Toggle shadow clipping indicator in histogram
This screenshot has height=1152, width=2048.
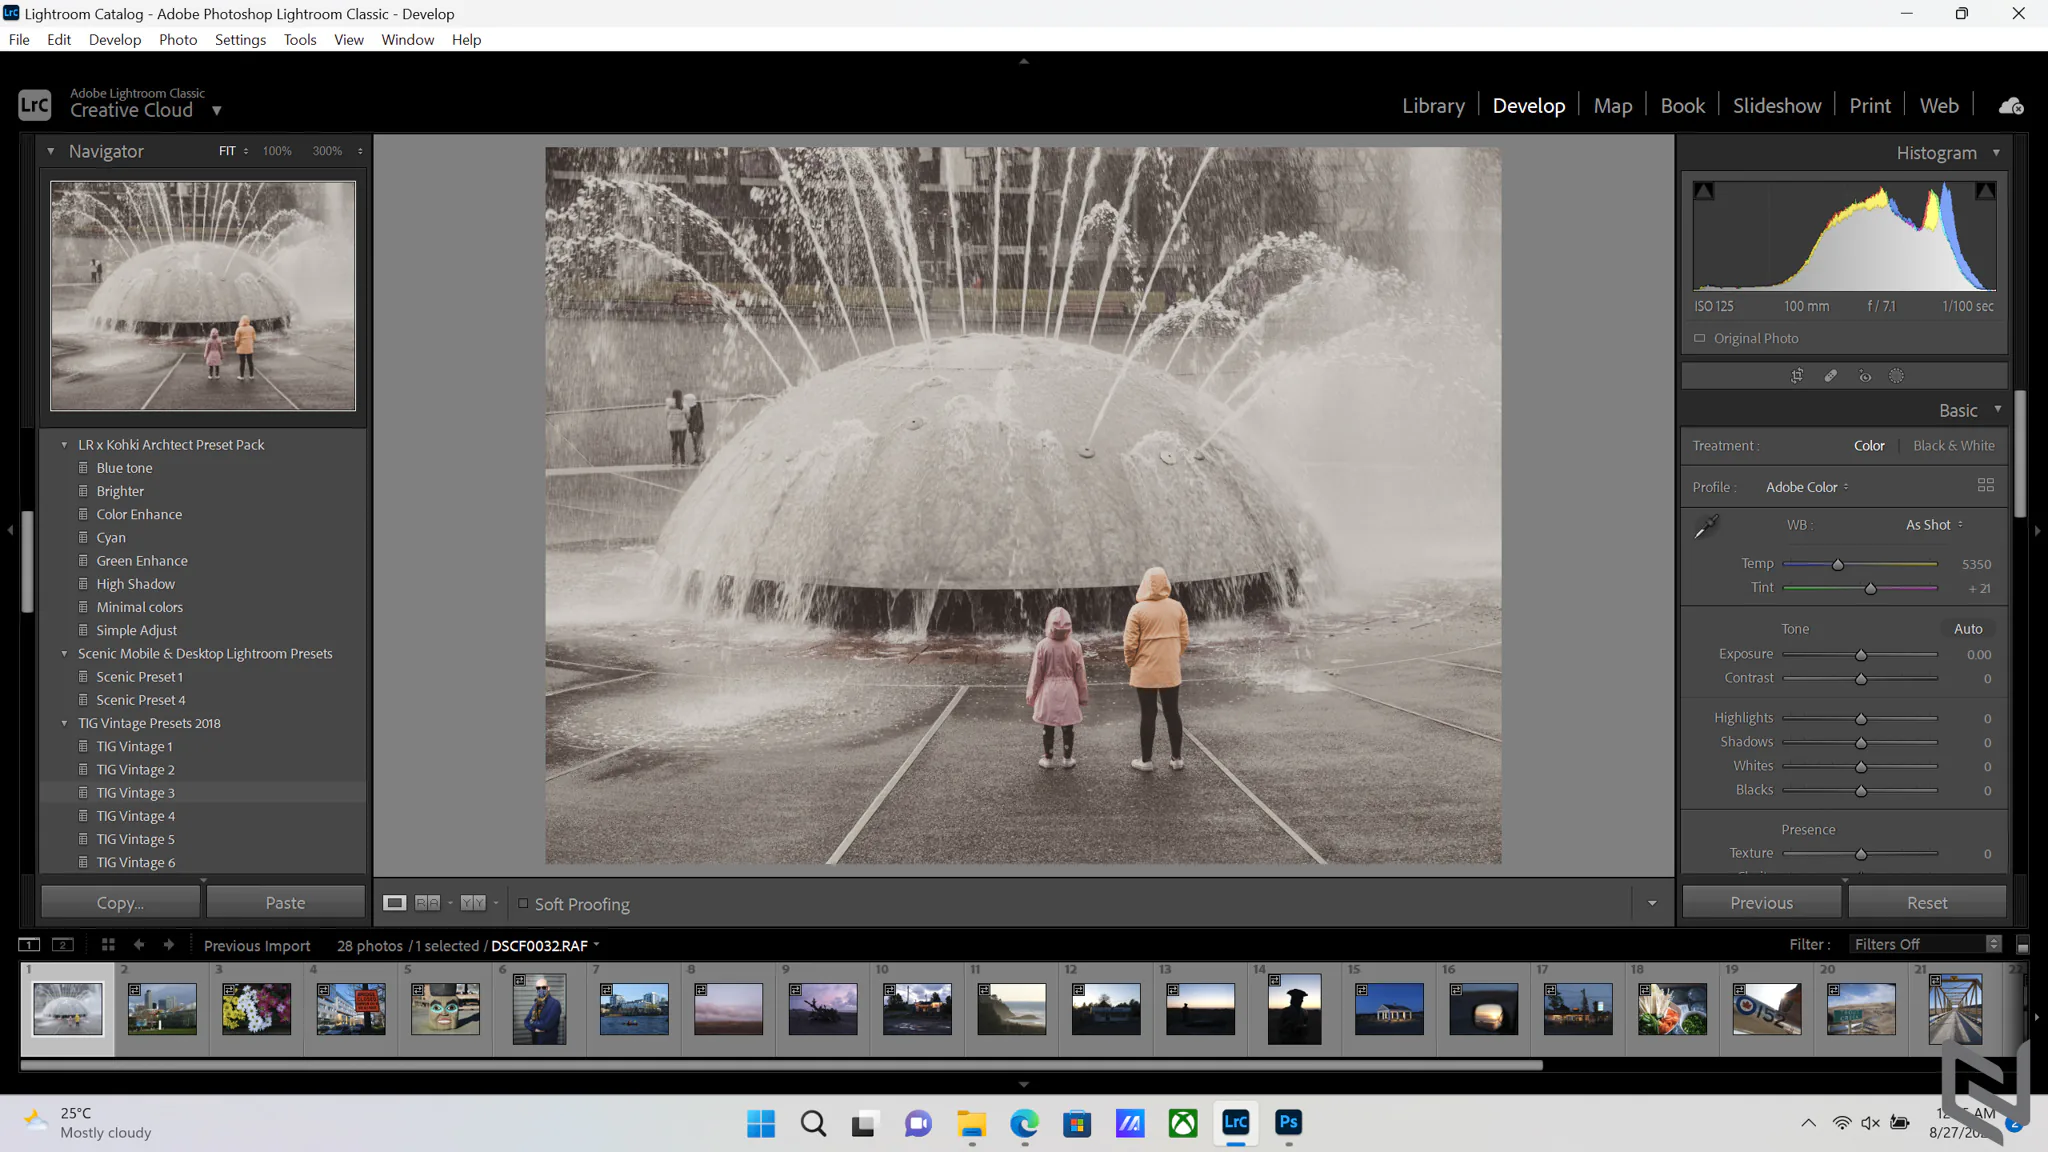pyautogui.click(x=1704, y=191)
